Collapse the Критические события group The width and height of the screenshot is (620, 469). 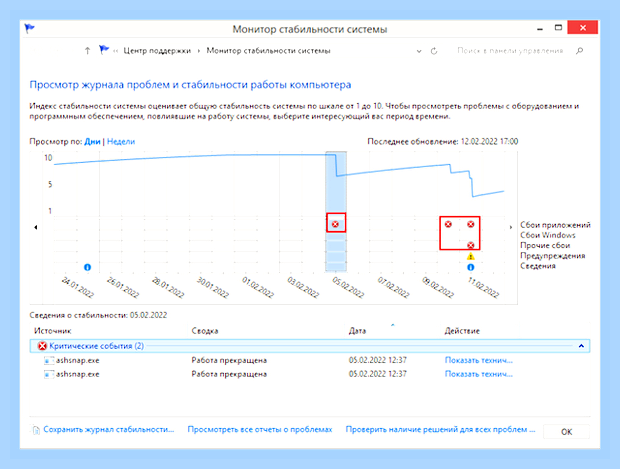tap(581, 346)
